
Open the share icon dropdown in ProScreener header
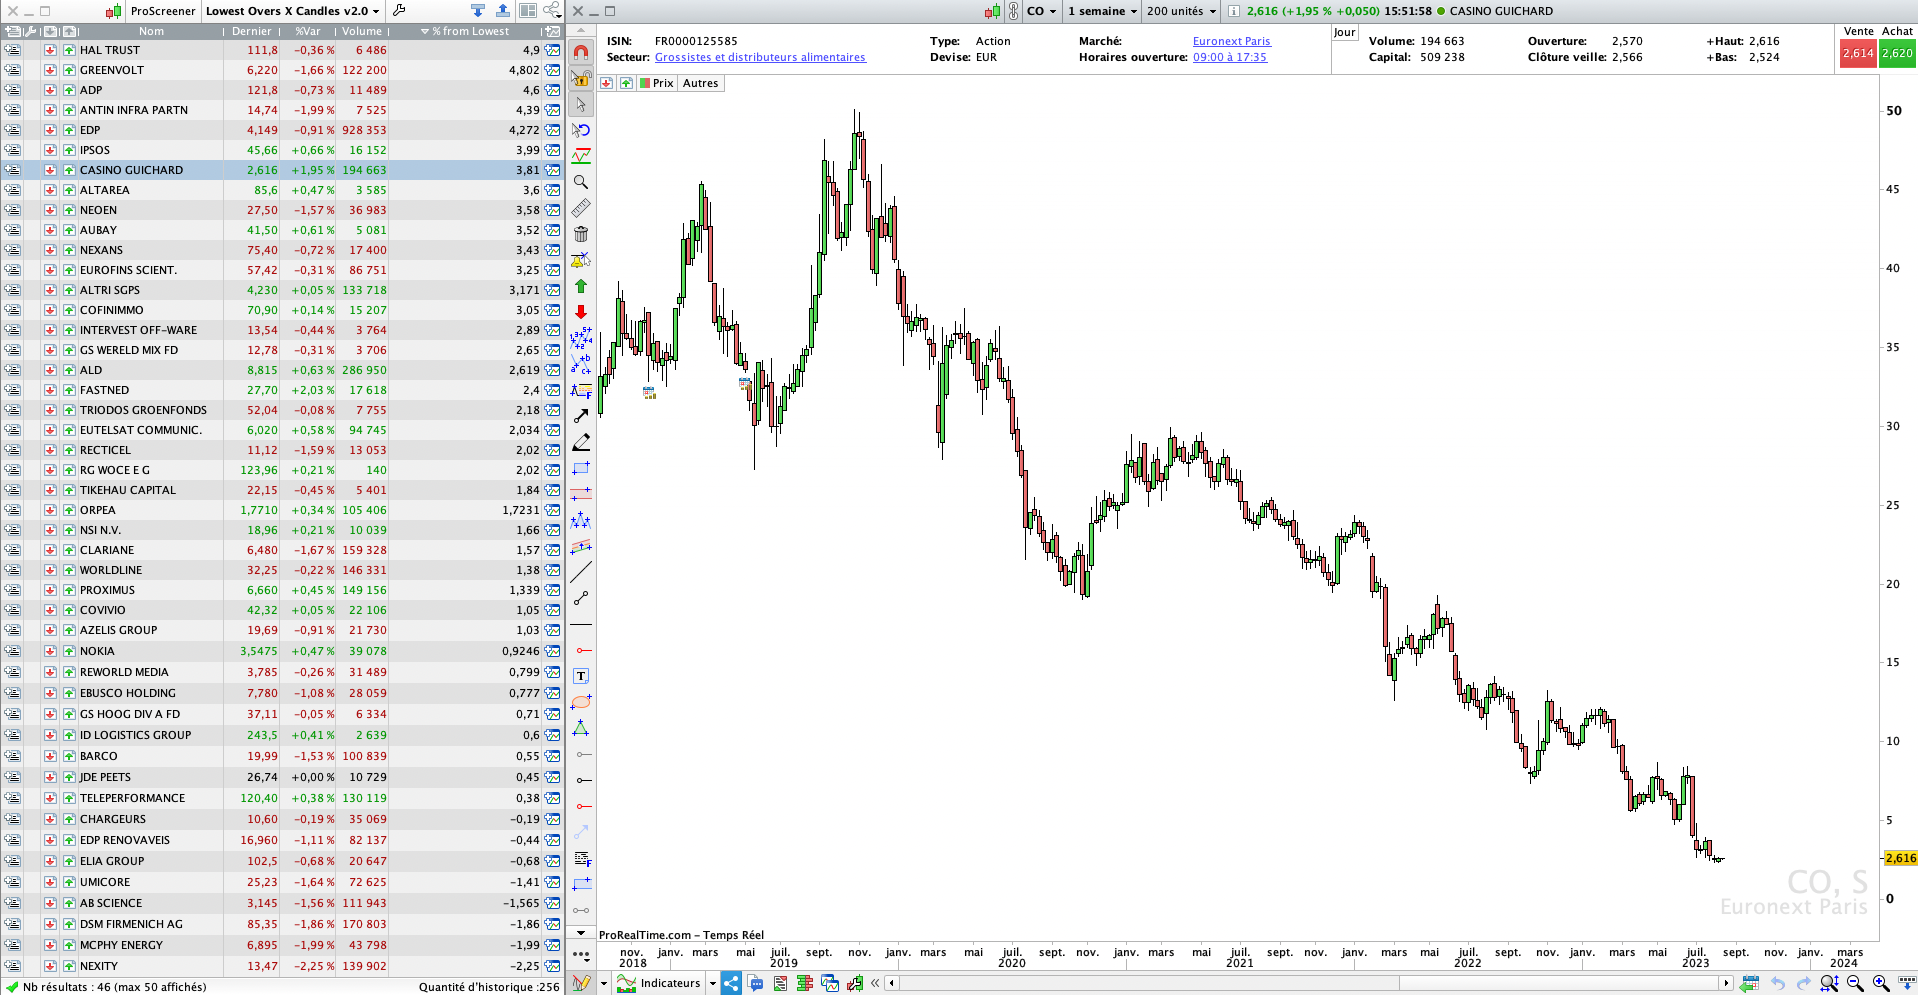point(552,11)
